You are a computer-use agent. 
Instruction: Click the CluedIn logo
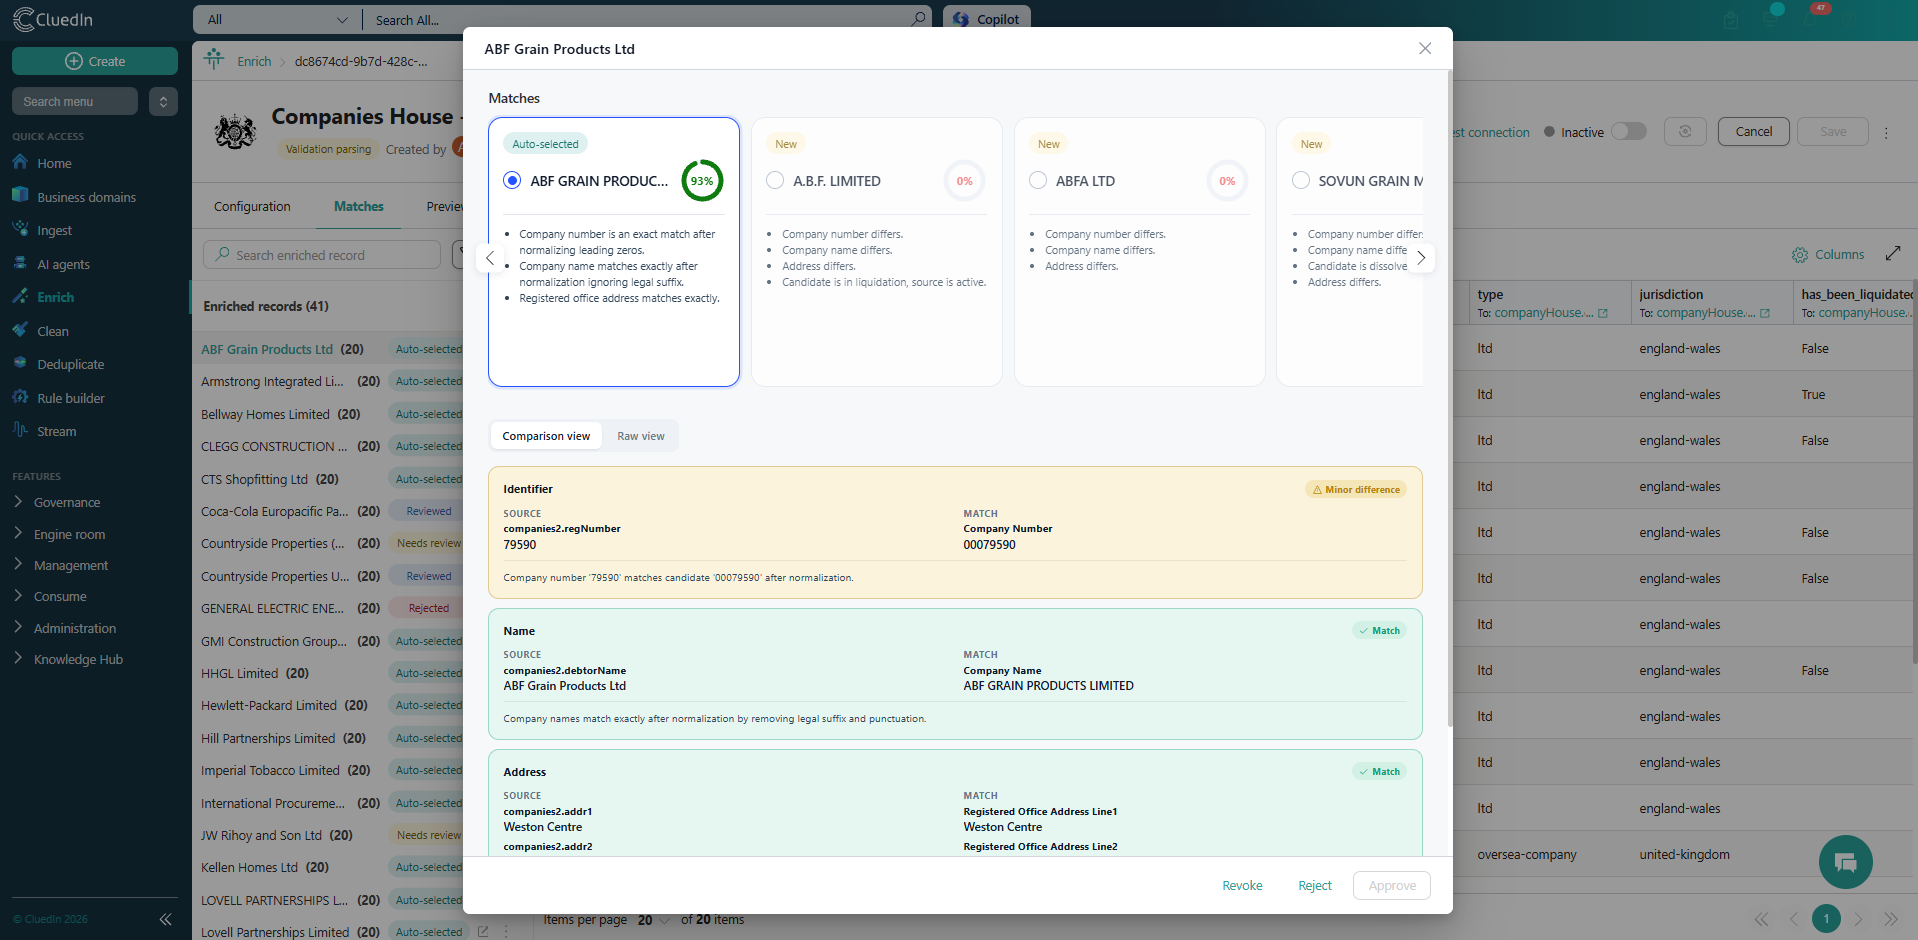pyautogui.click(x=53, y=19)
